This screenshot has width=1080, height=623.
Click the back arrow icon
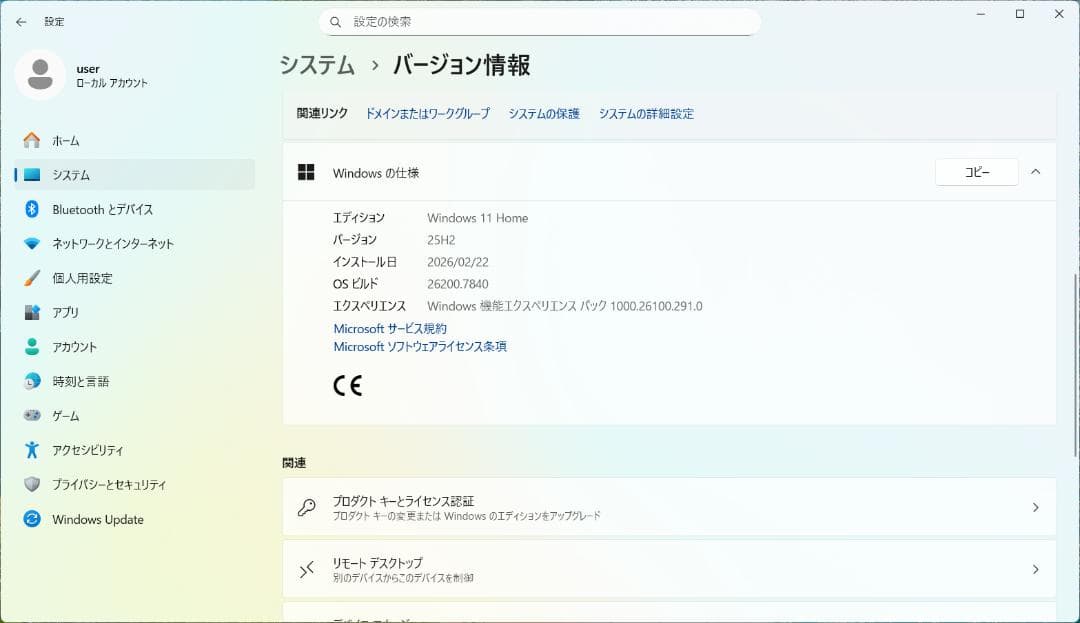tap(21, 22)
